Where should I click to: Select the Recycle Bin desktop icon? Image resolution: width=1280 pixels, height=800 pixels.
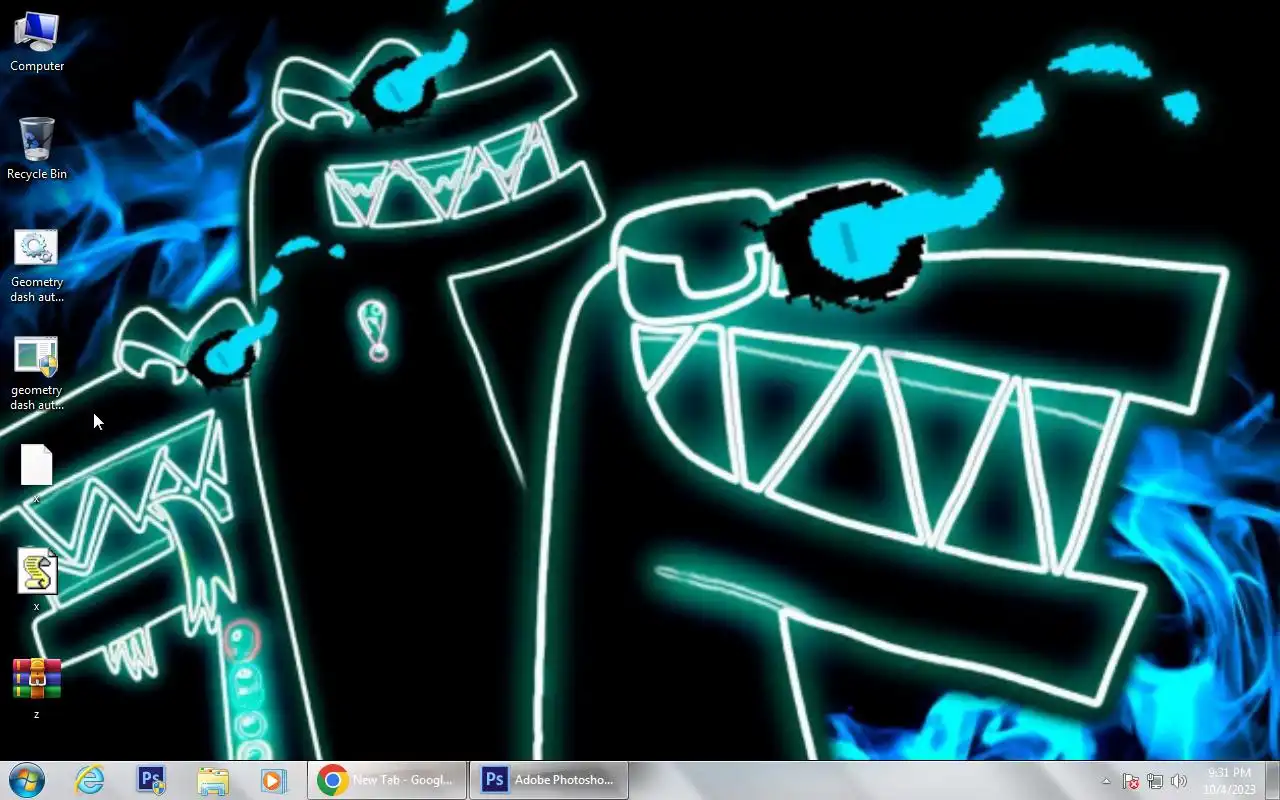pyautogui.click(x=37, y=149)
